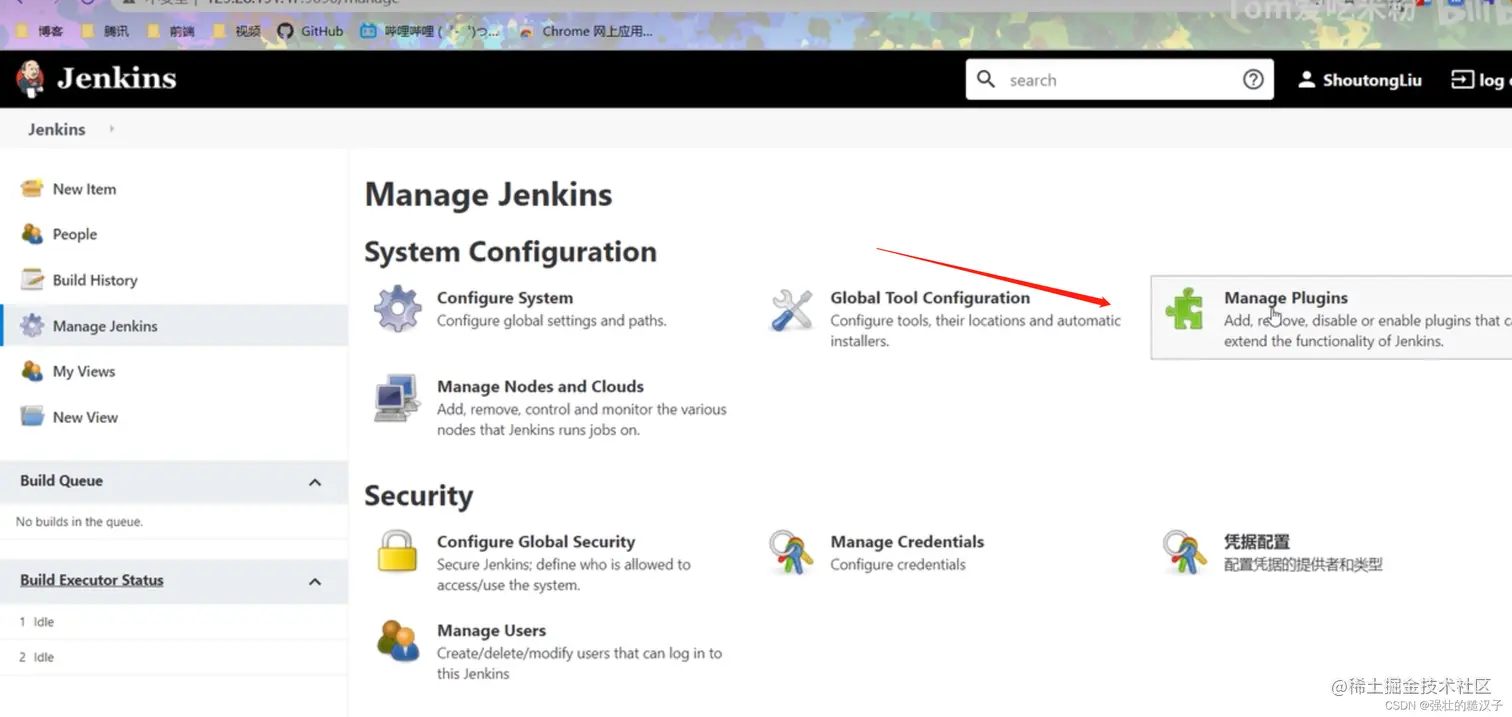The height and width of the screenshot is (717, 1512).
Task: Open the Manage Nodes and Clouds link
Action: 540,387
